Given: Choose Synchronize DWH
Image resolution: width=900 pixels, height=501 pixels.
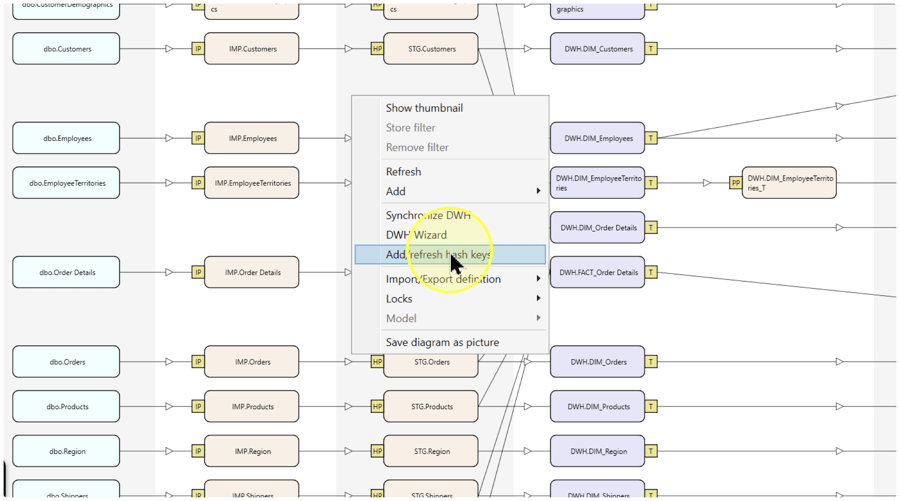Looking at the screenshot, I should click(450, 215).
